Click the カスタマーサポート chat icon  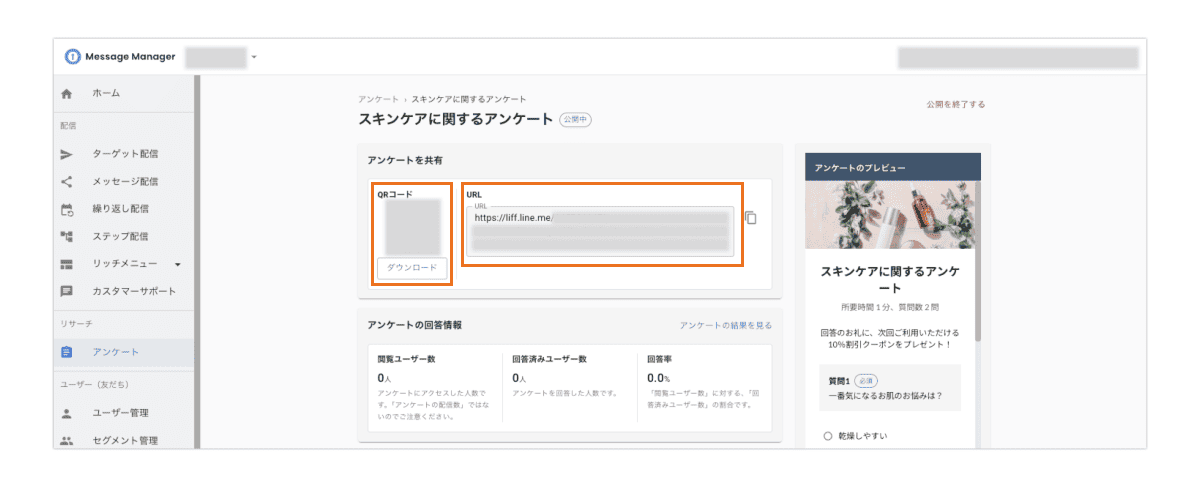coord(67,291)
